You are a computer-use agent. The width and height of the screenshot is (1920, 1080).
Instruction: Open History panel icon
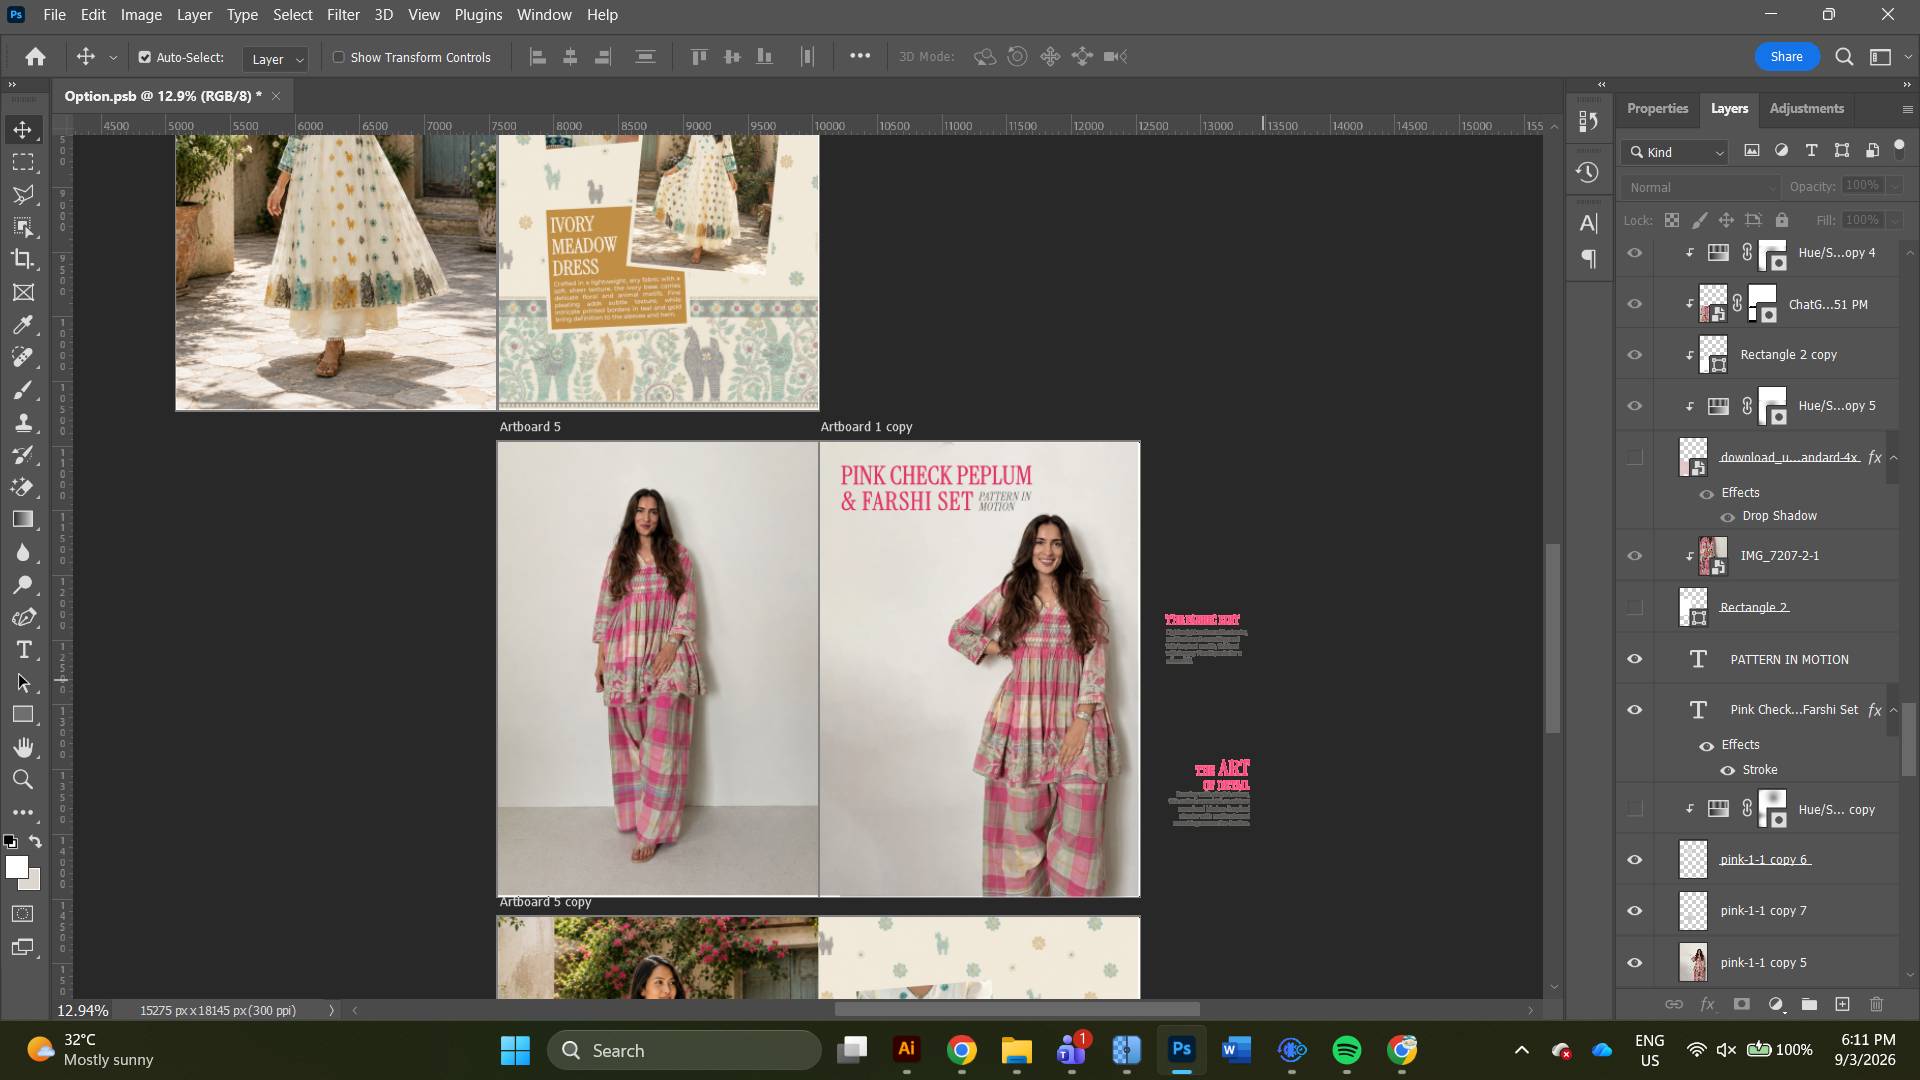(x=1587, y=172)
